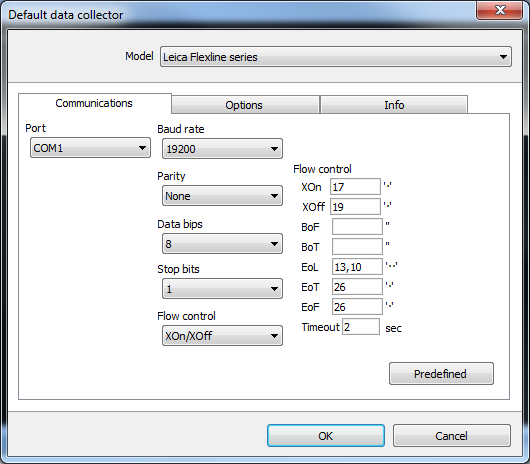Click the Stop bits label
The image size is (530, 464).
coord(178,269)
